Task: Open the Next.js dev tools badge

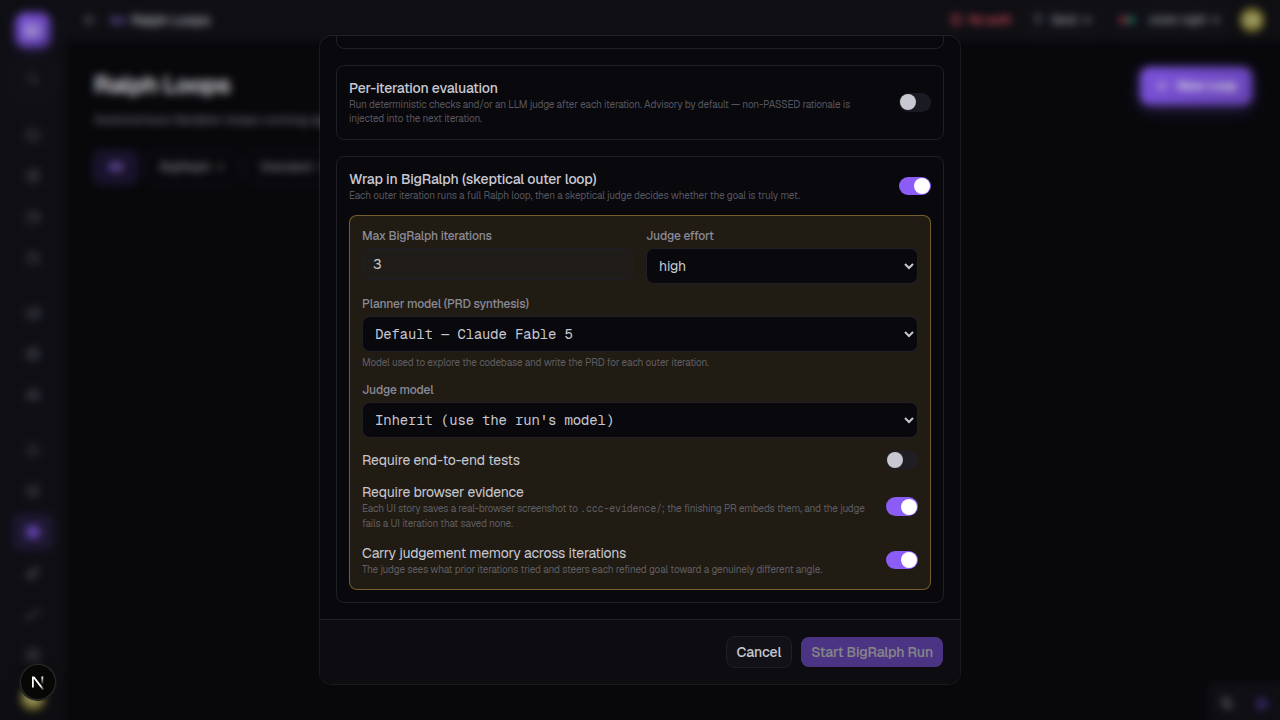Action: tap(38, 683)
